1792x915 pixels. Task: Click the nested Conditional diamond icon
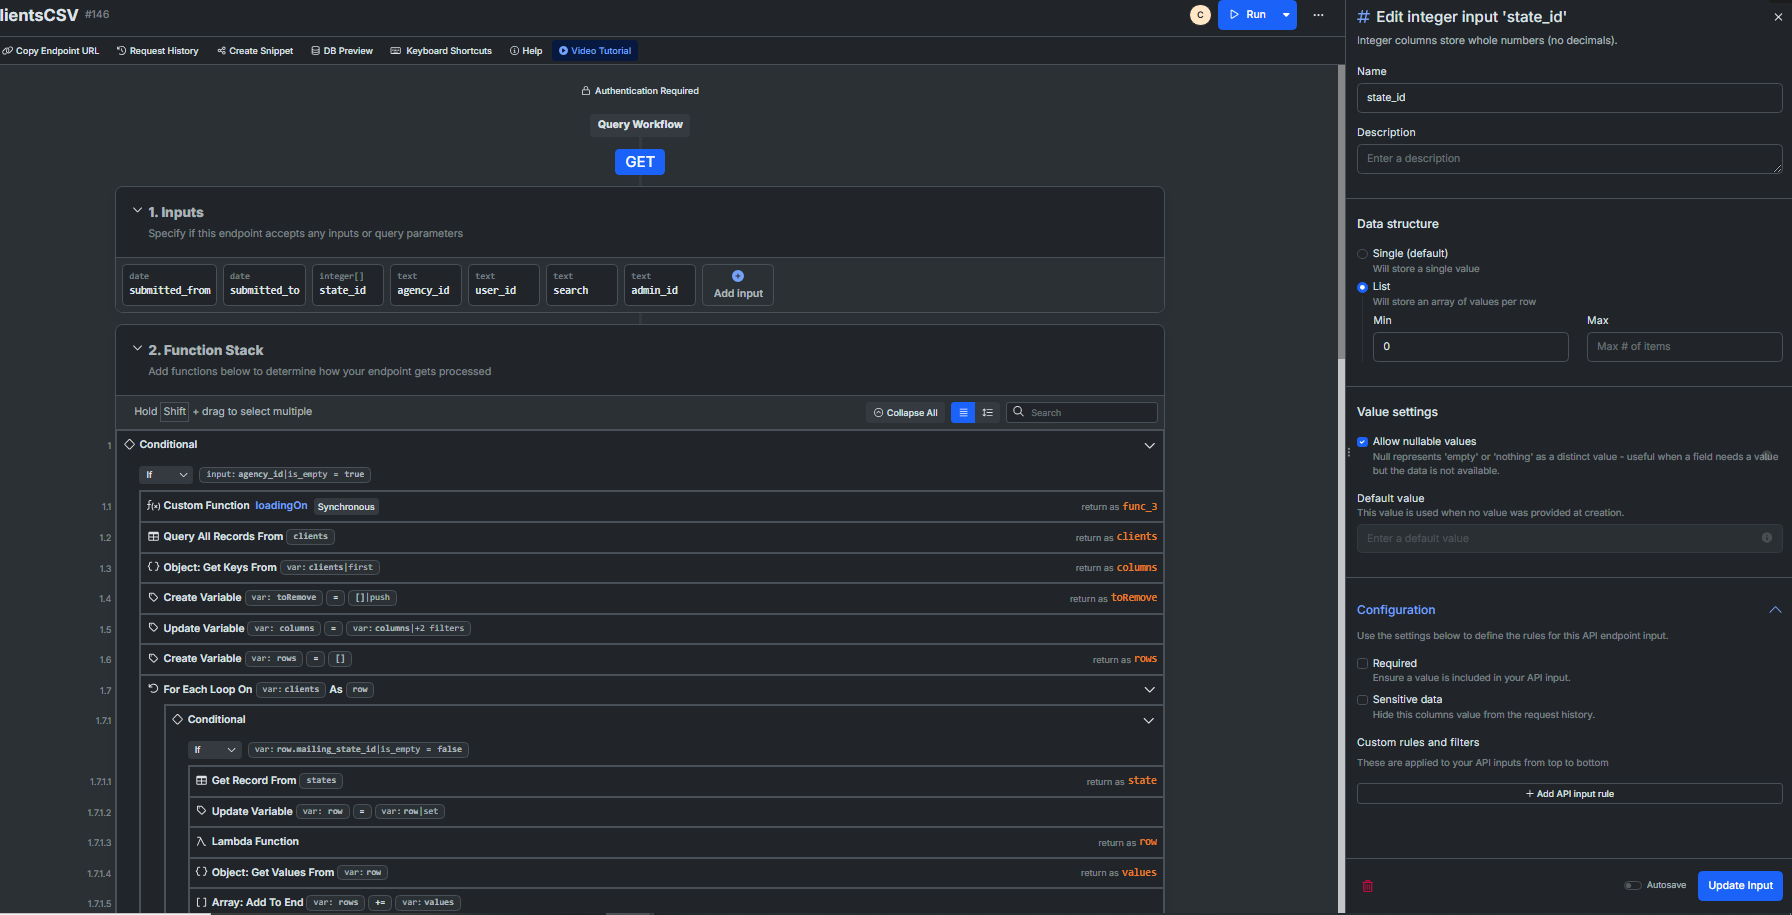[x=177, y=719]
